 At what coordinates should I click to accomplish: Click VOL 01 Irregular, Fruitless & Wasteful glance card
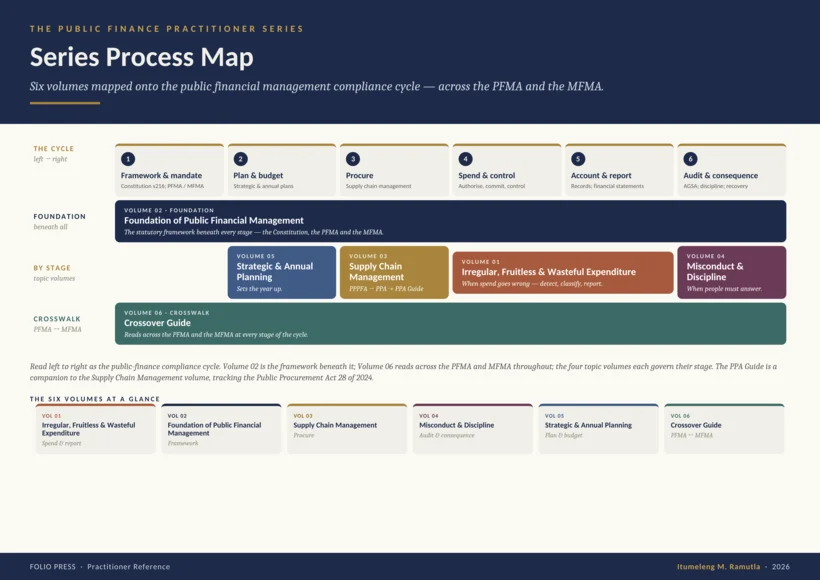coord(96,429)
